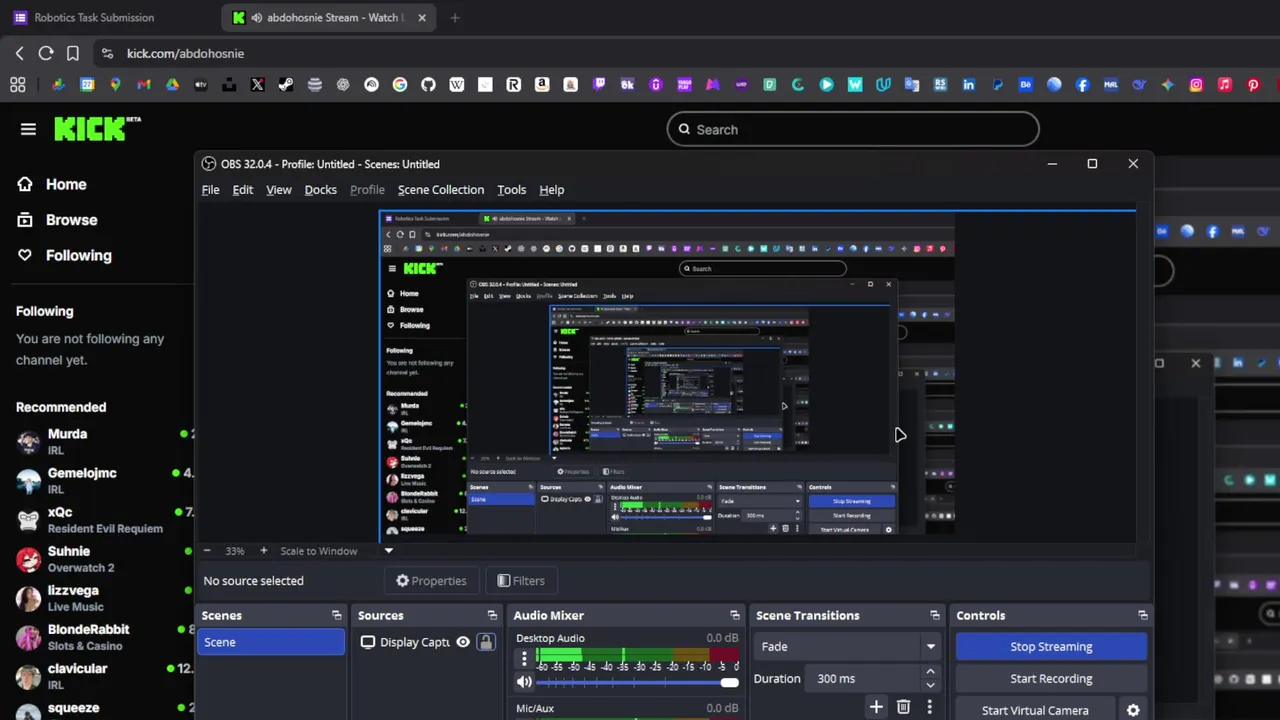Image resolution: width=1280 pixels, height=720 pixels.
Task: Open the Kick hamburger menu
Action: coord(28,129)
